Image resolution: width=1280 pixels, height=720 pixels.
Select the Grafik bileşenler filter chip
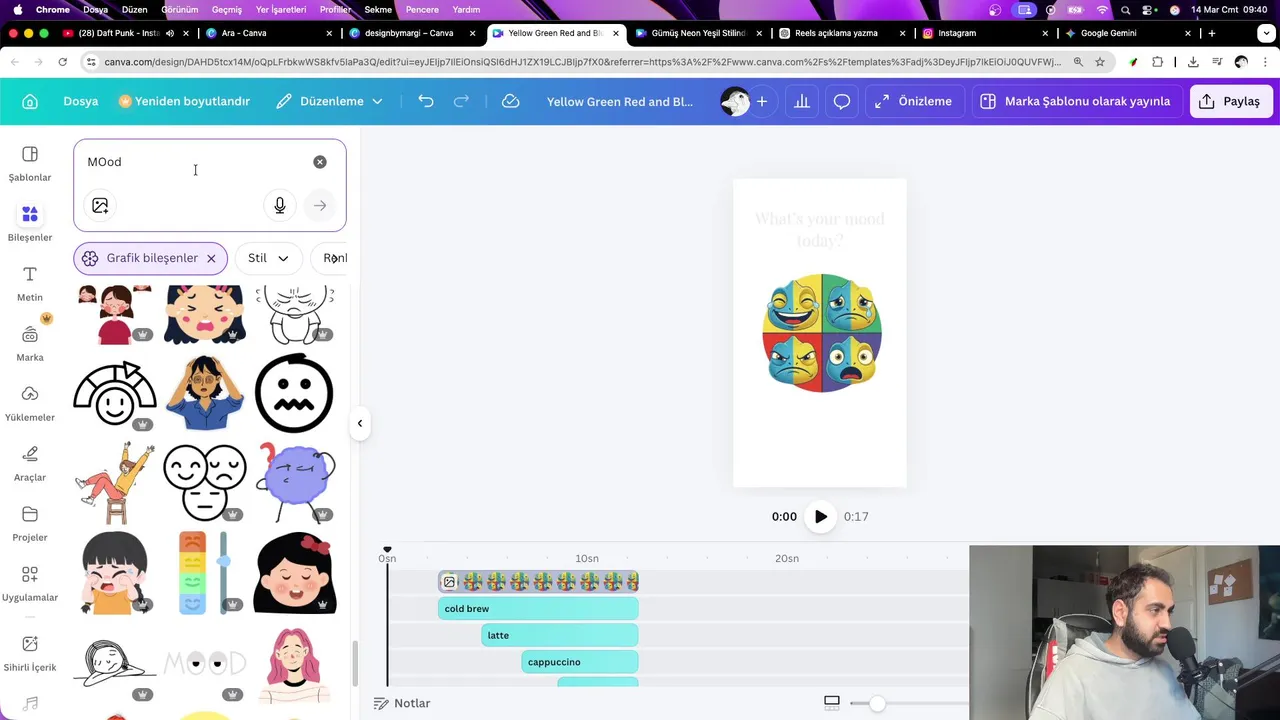(x=150, y=258)
